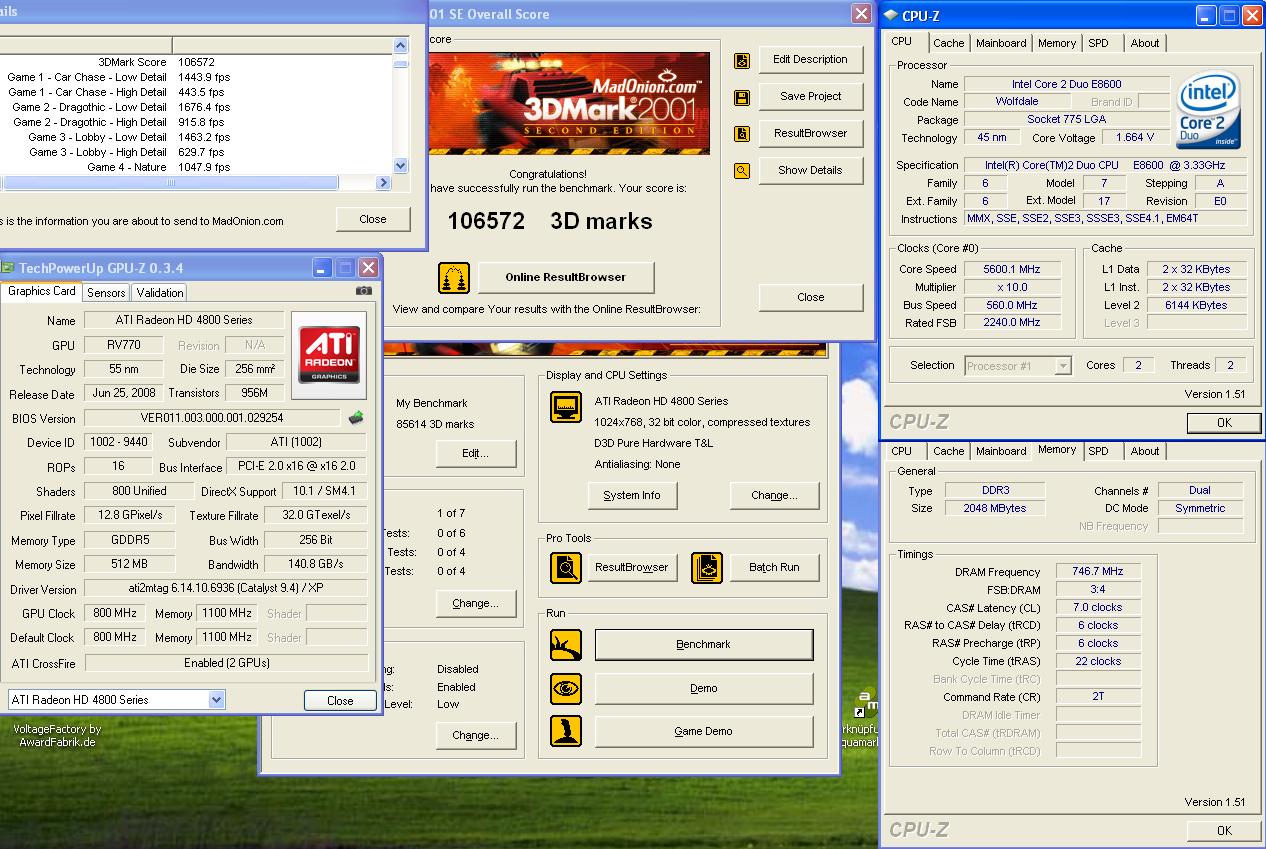
Task: Click the details list scroll down arrow
Action: pyautogui.click(x=401, y=166)
